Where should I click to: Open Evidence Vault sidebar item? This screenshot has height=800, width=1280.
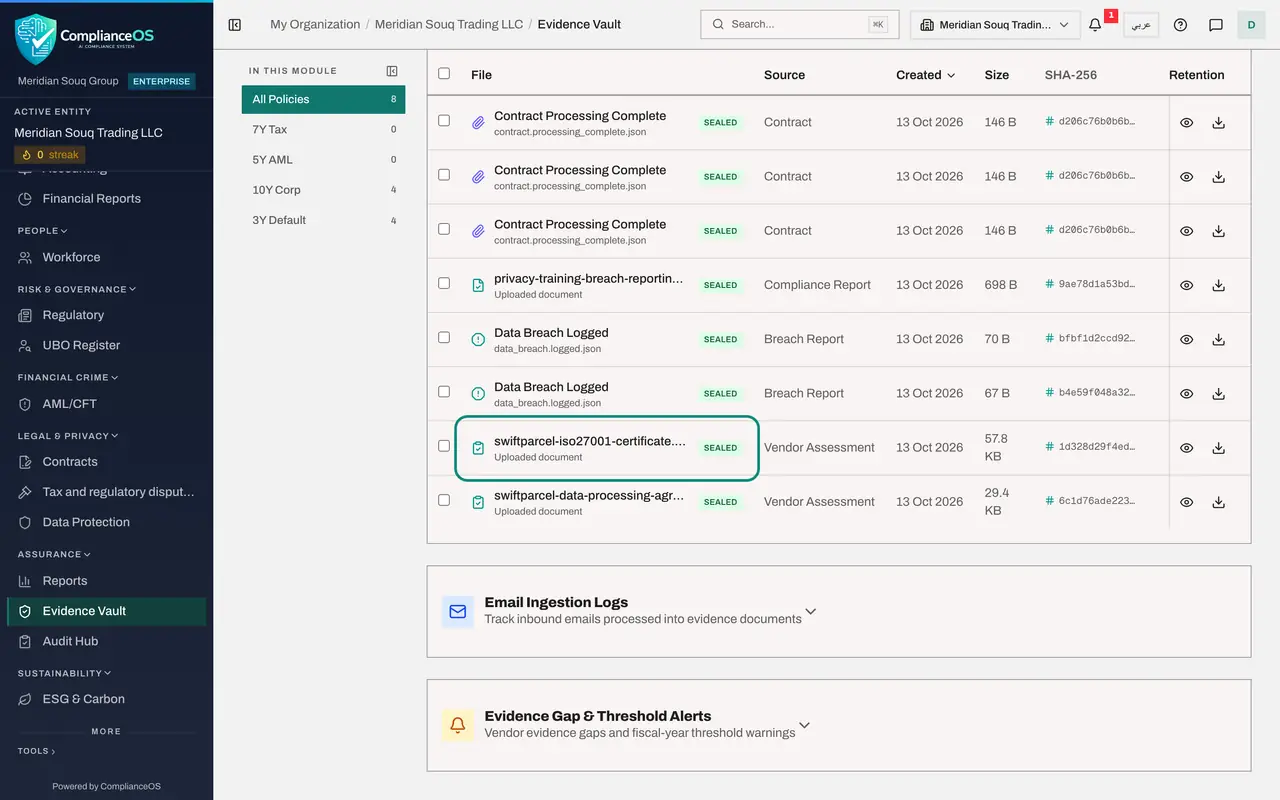tap(106, 611)
